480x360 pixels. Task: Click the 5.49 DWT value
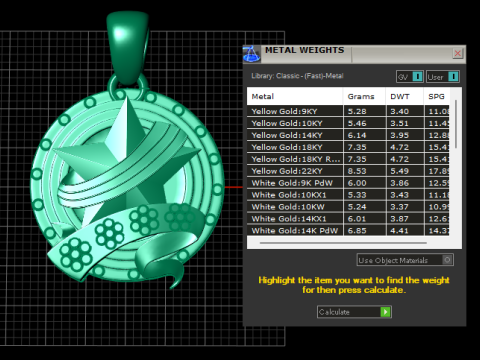pyautogui.click(x=399, y=171)
